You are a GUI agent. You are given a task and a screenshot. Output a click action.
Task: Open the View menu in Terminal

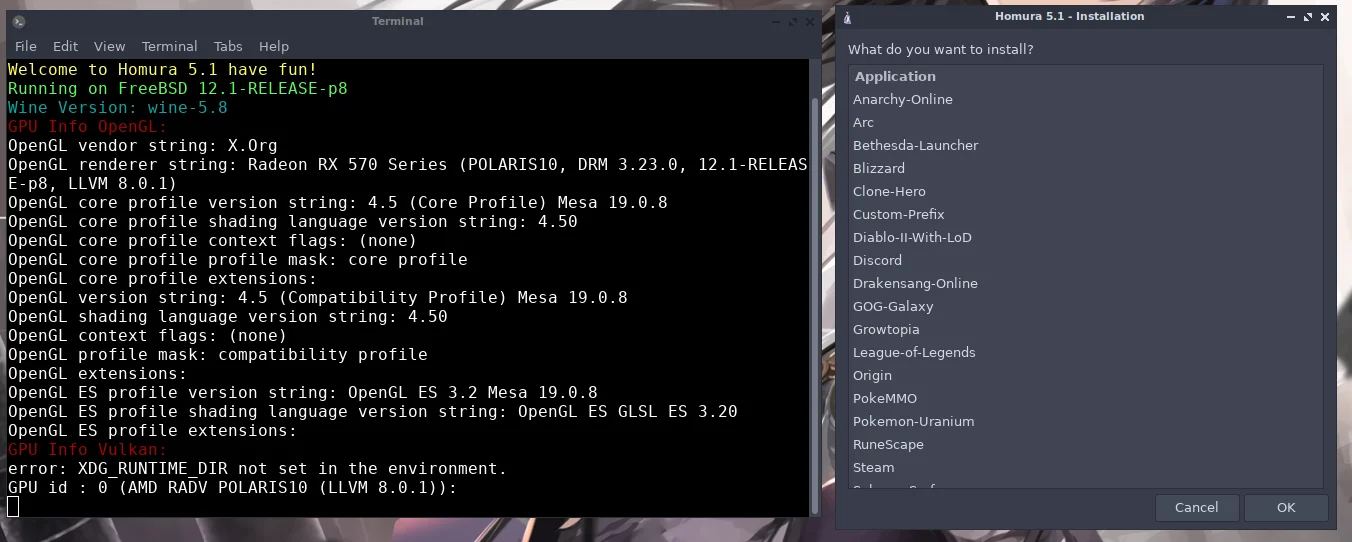coord(110,46)
